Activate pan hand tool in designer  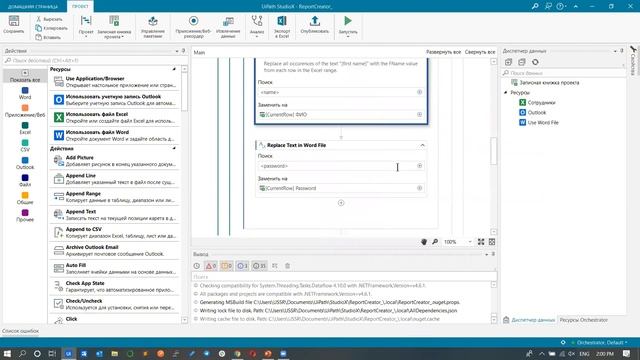click(424, 242)
